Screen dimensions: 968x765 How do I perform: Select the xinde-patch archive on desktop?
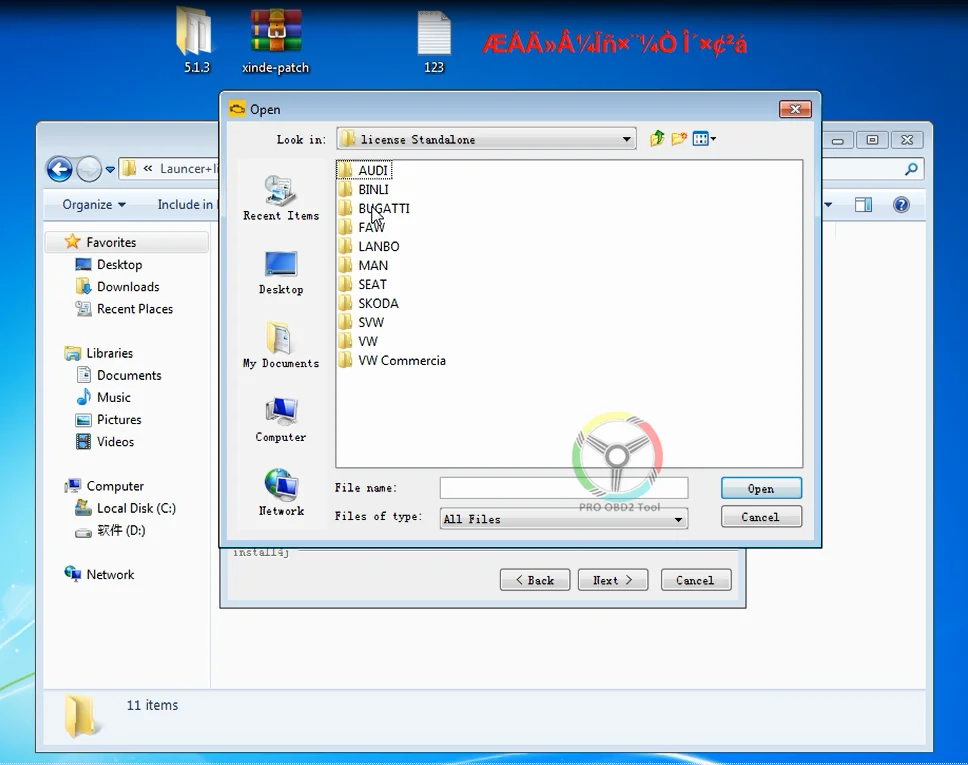(x=275, y=41)
